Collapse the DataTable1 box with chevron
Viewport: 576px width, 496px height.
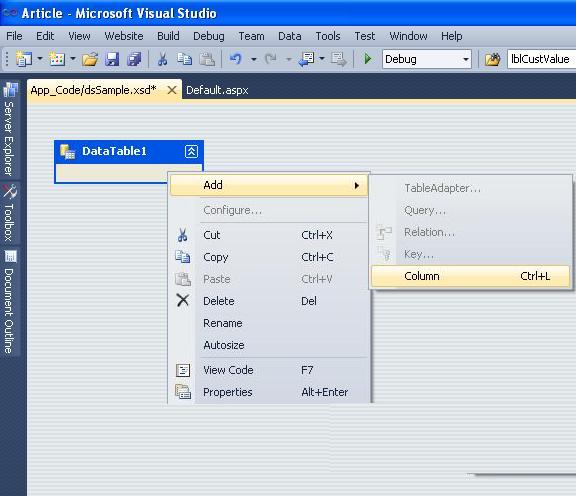pyautogui.click(x=191, y=151)
